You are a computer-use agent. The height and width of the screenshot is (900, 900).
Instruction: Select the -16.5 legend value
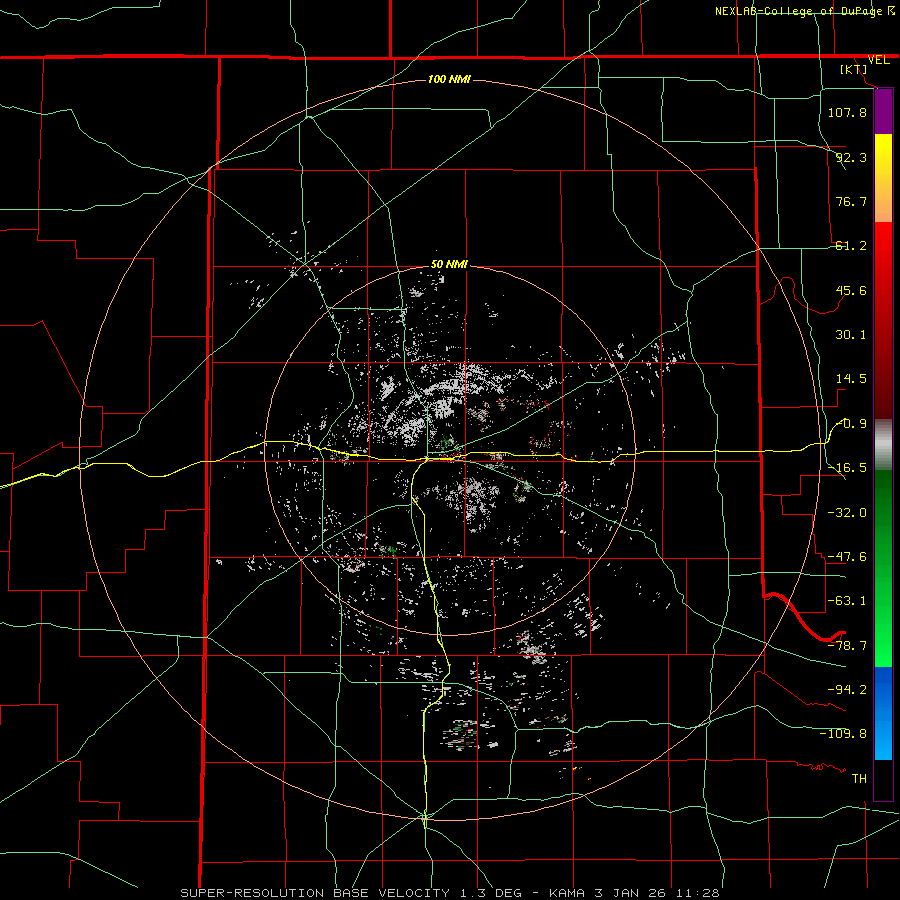[x=847, y=468]
